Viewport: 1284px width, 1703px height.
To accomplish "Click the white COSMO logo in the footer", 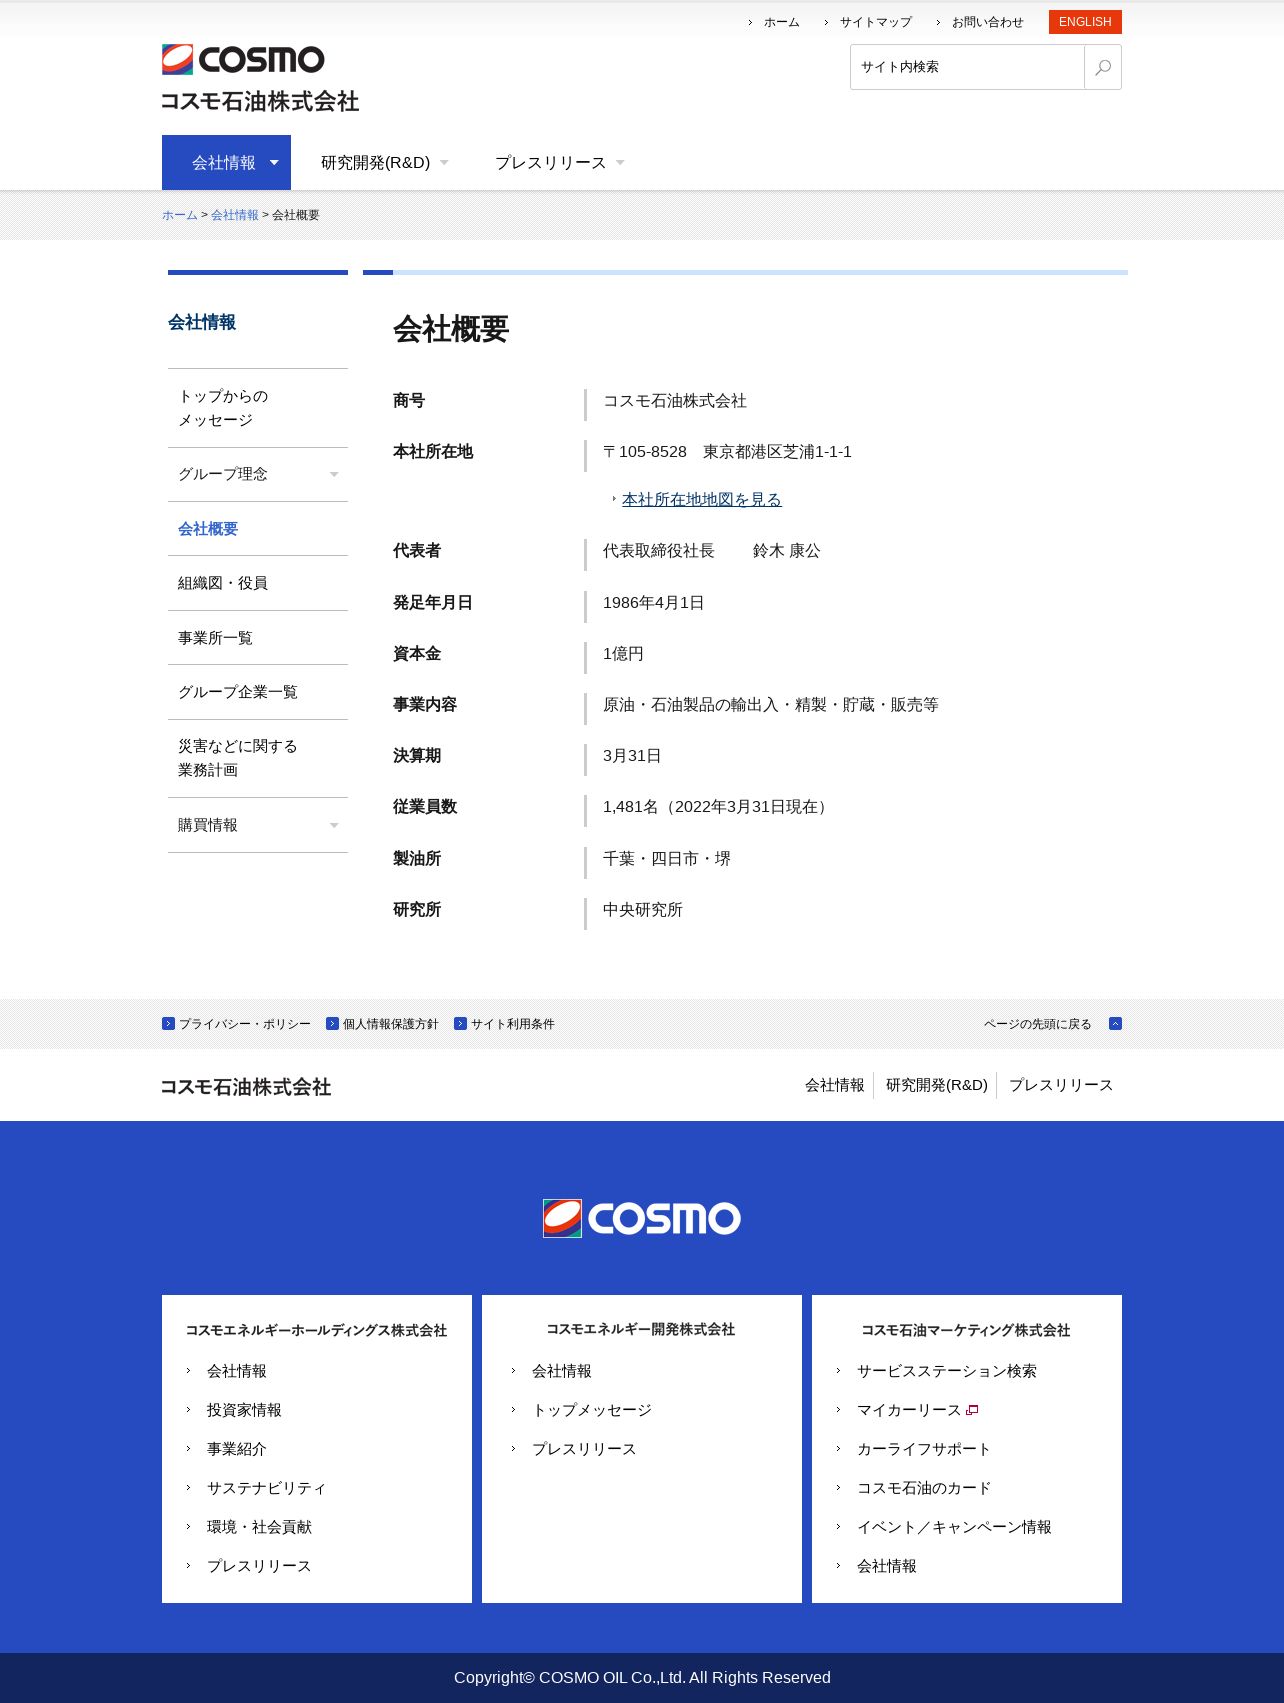I will click(642, 1218).
